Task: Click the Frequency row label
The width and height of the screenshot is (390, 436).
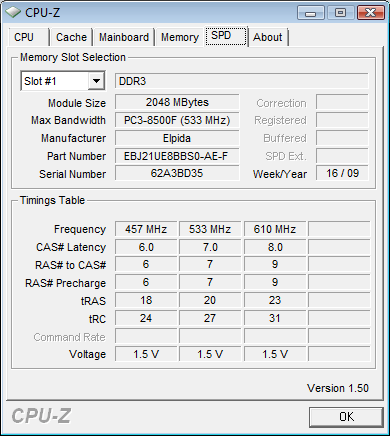Action: pyautogui.click(x=80, y=229)
